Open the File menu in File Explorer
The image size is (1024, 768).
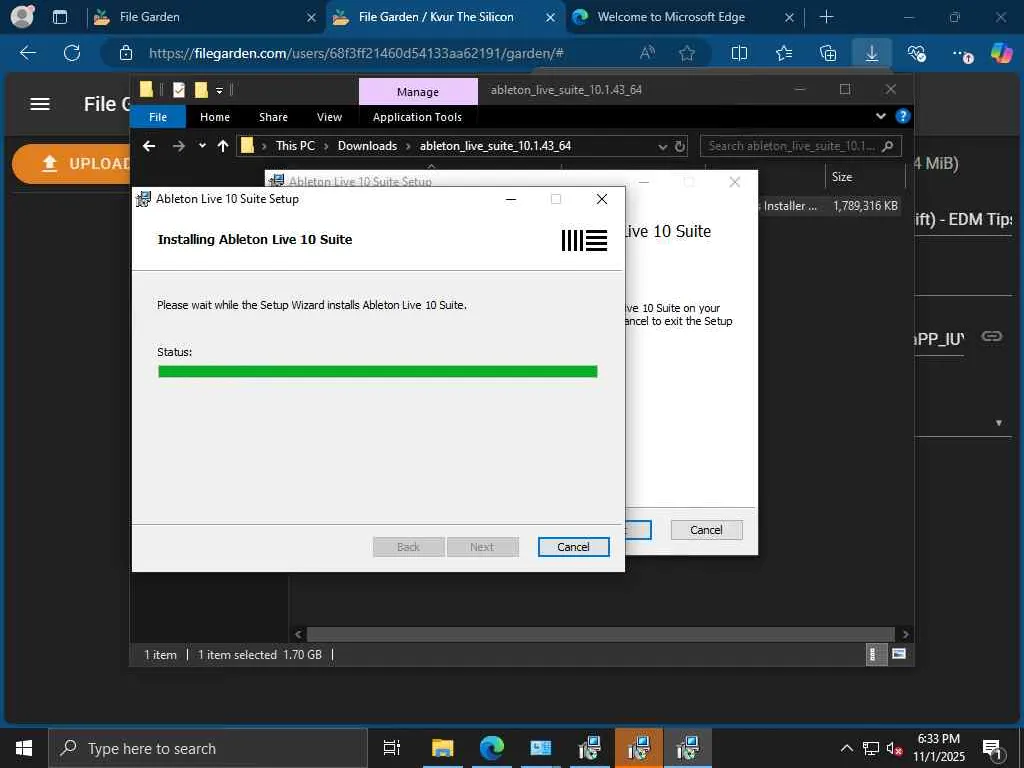pos(157,117)
